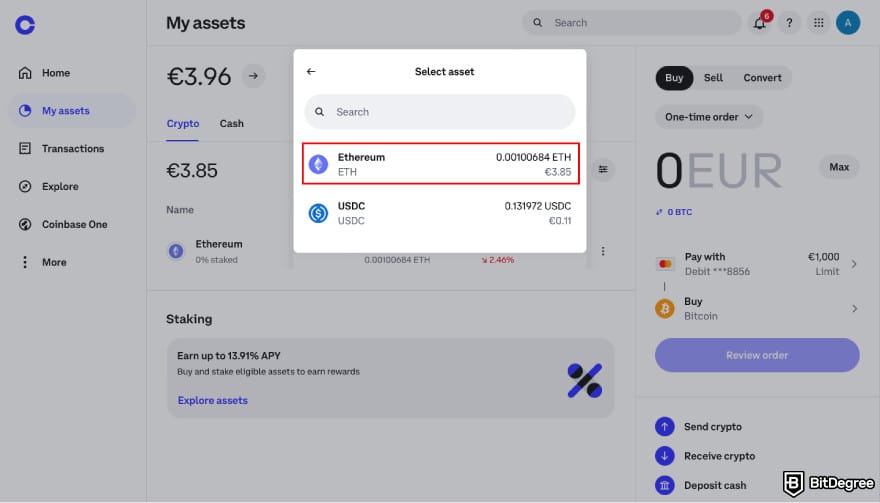This screenshot has height=503, width=880.
Task: Click the 0 EUR amount field
Action: 719,171
